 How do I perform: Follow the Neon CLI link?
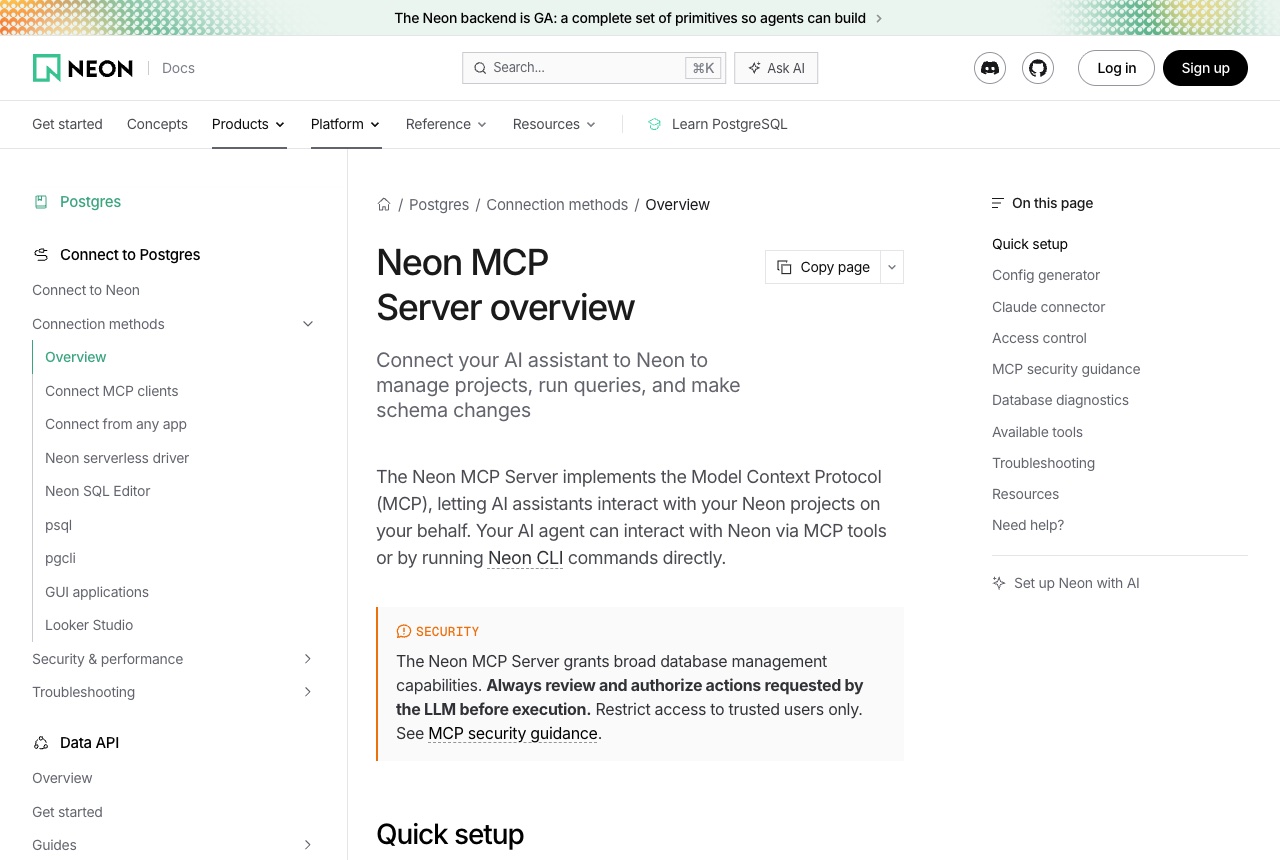pos(525,558)
